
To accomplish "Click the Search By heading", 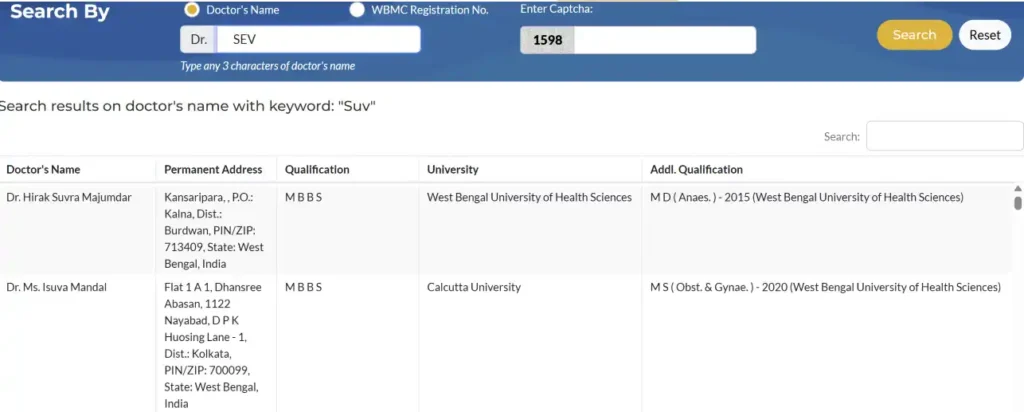I will click(x=60, y=12).
